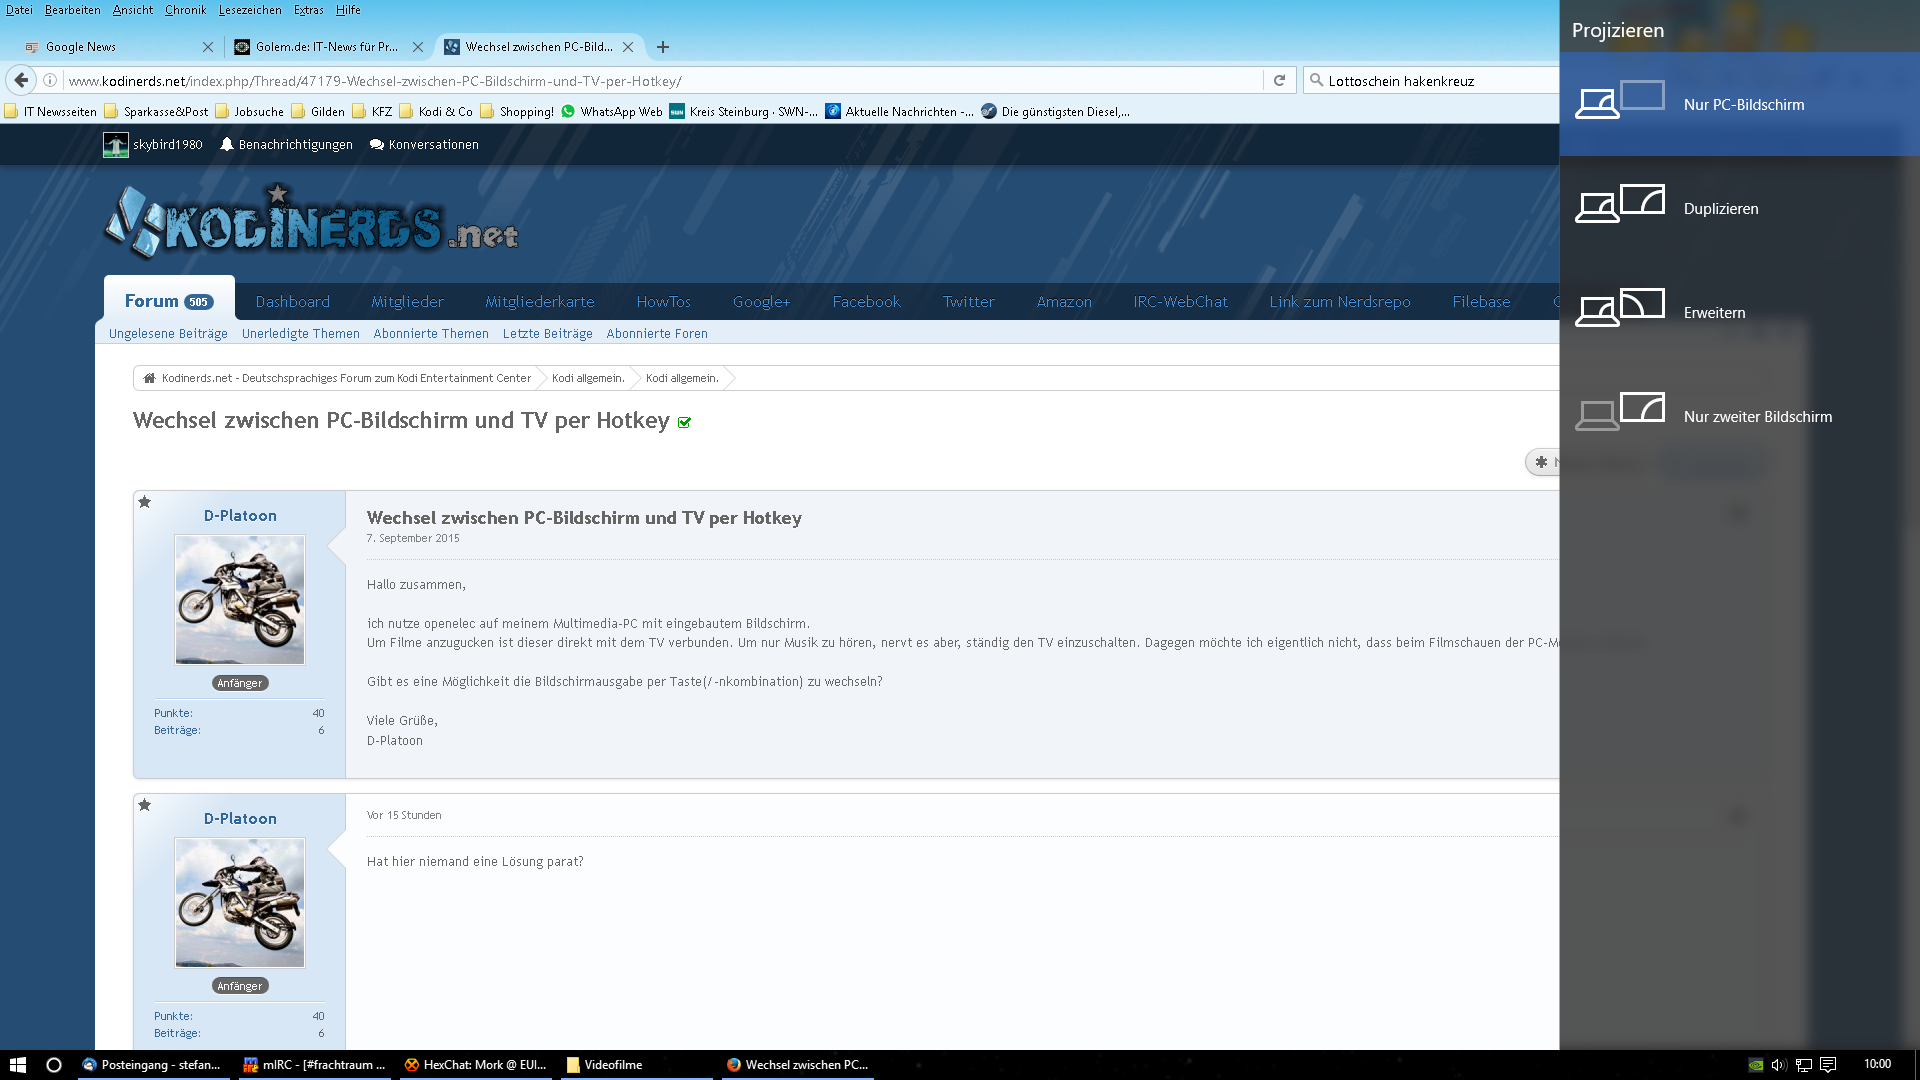The image size is (1920, 1080).
Task: Click the browser back arrow button
Action: pyautogui.click(x=21, y=80)
